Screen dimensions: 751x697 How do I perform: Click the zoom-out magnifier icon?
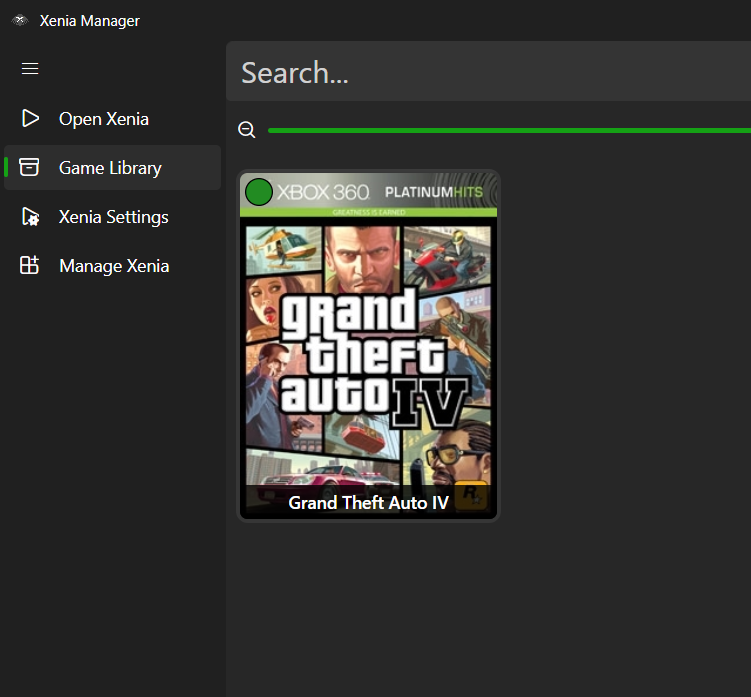pos(247,130)
